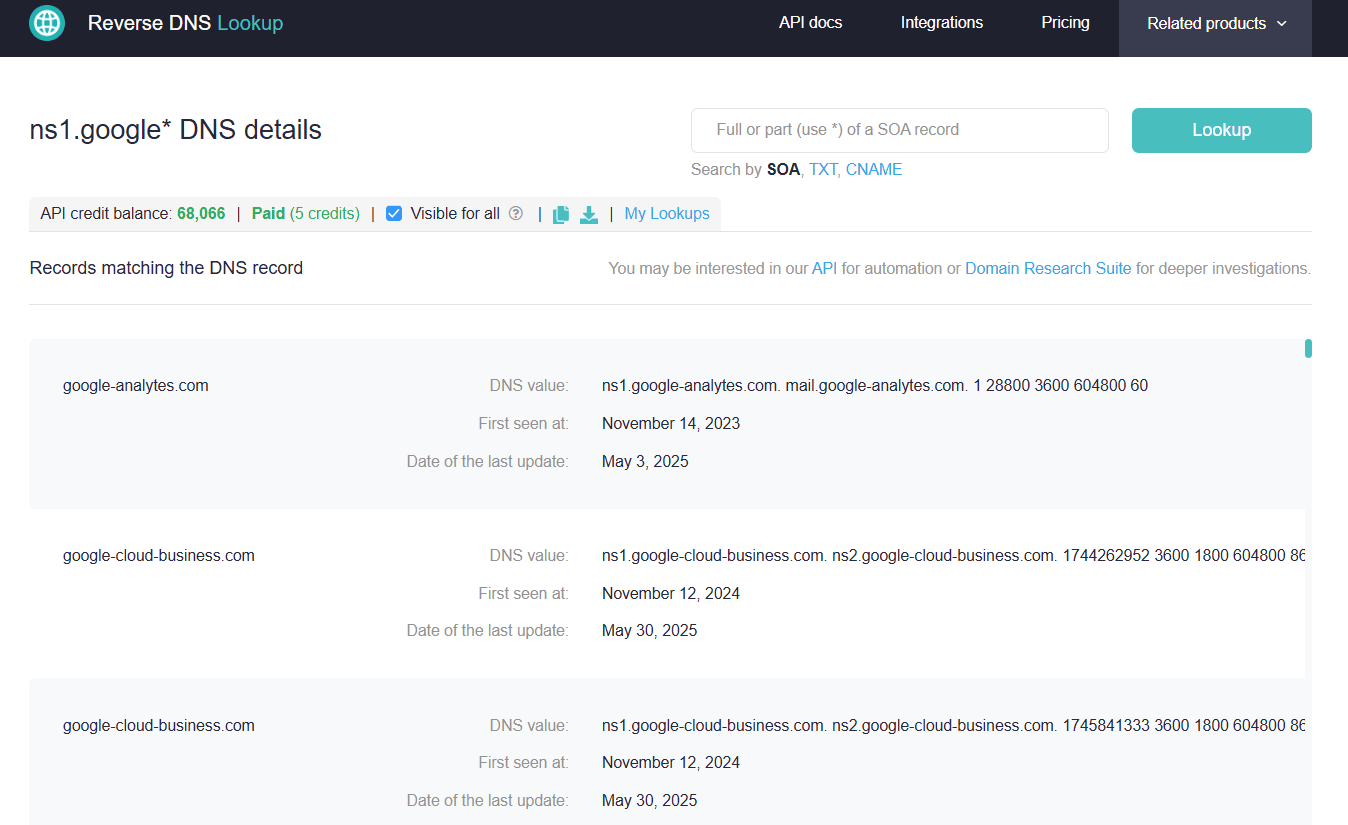Select DNS value with serial 1744262952
1348x825 pixels.
pos(953,555)
